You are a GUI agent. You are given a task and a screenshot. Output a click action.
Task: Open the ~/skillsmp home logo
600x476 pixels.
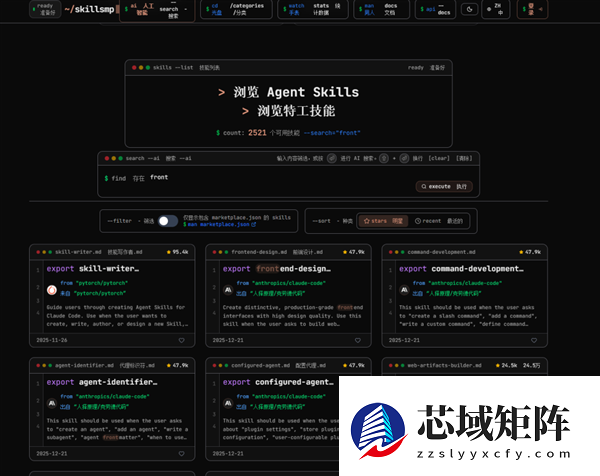90,9
